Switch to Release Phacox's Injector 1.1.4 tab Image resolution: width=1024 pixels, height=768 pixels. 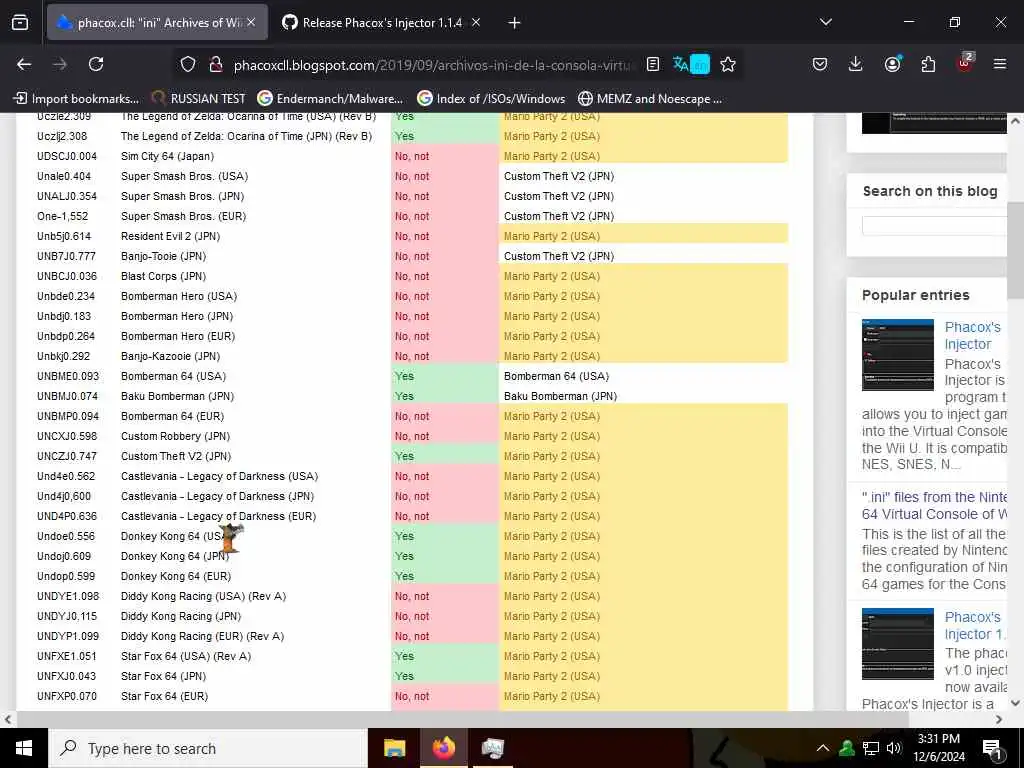pyautogui.click(x=381, y=23)
